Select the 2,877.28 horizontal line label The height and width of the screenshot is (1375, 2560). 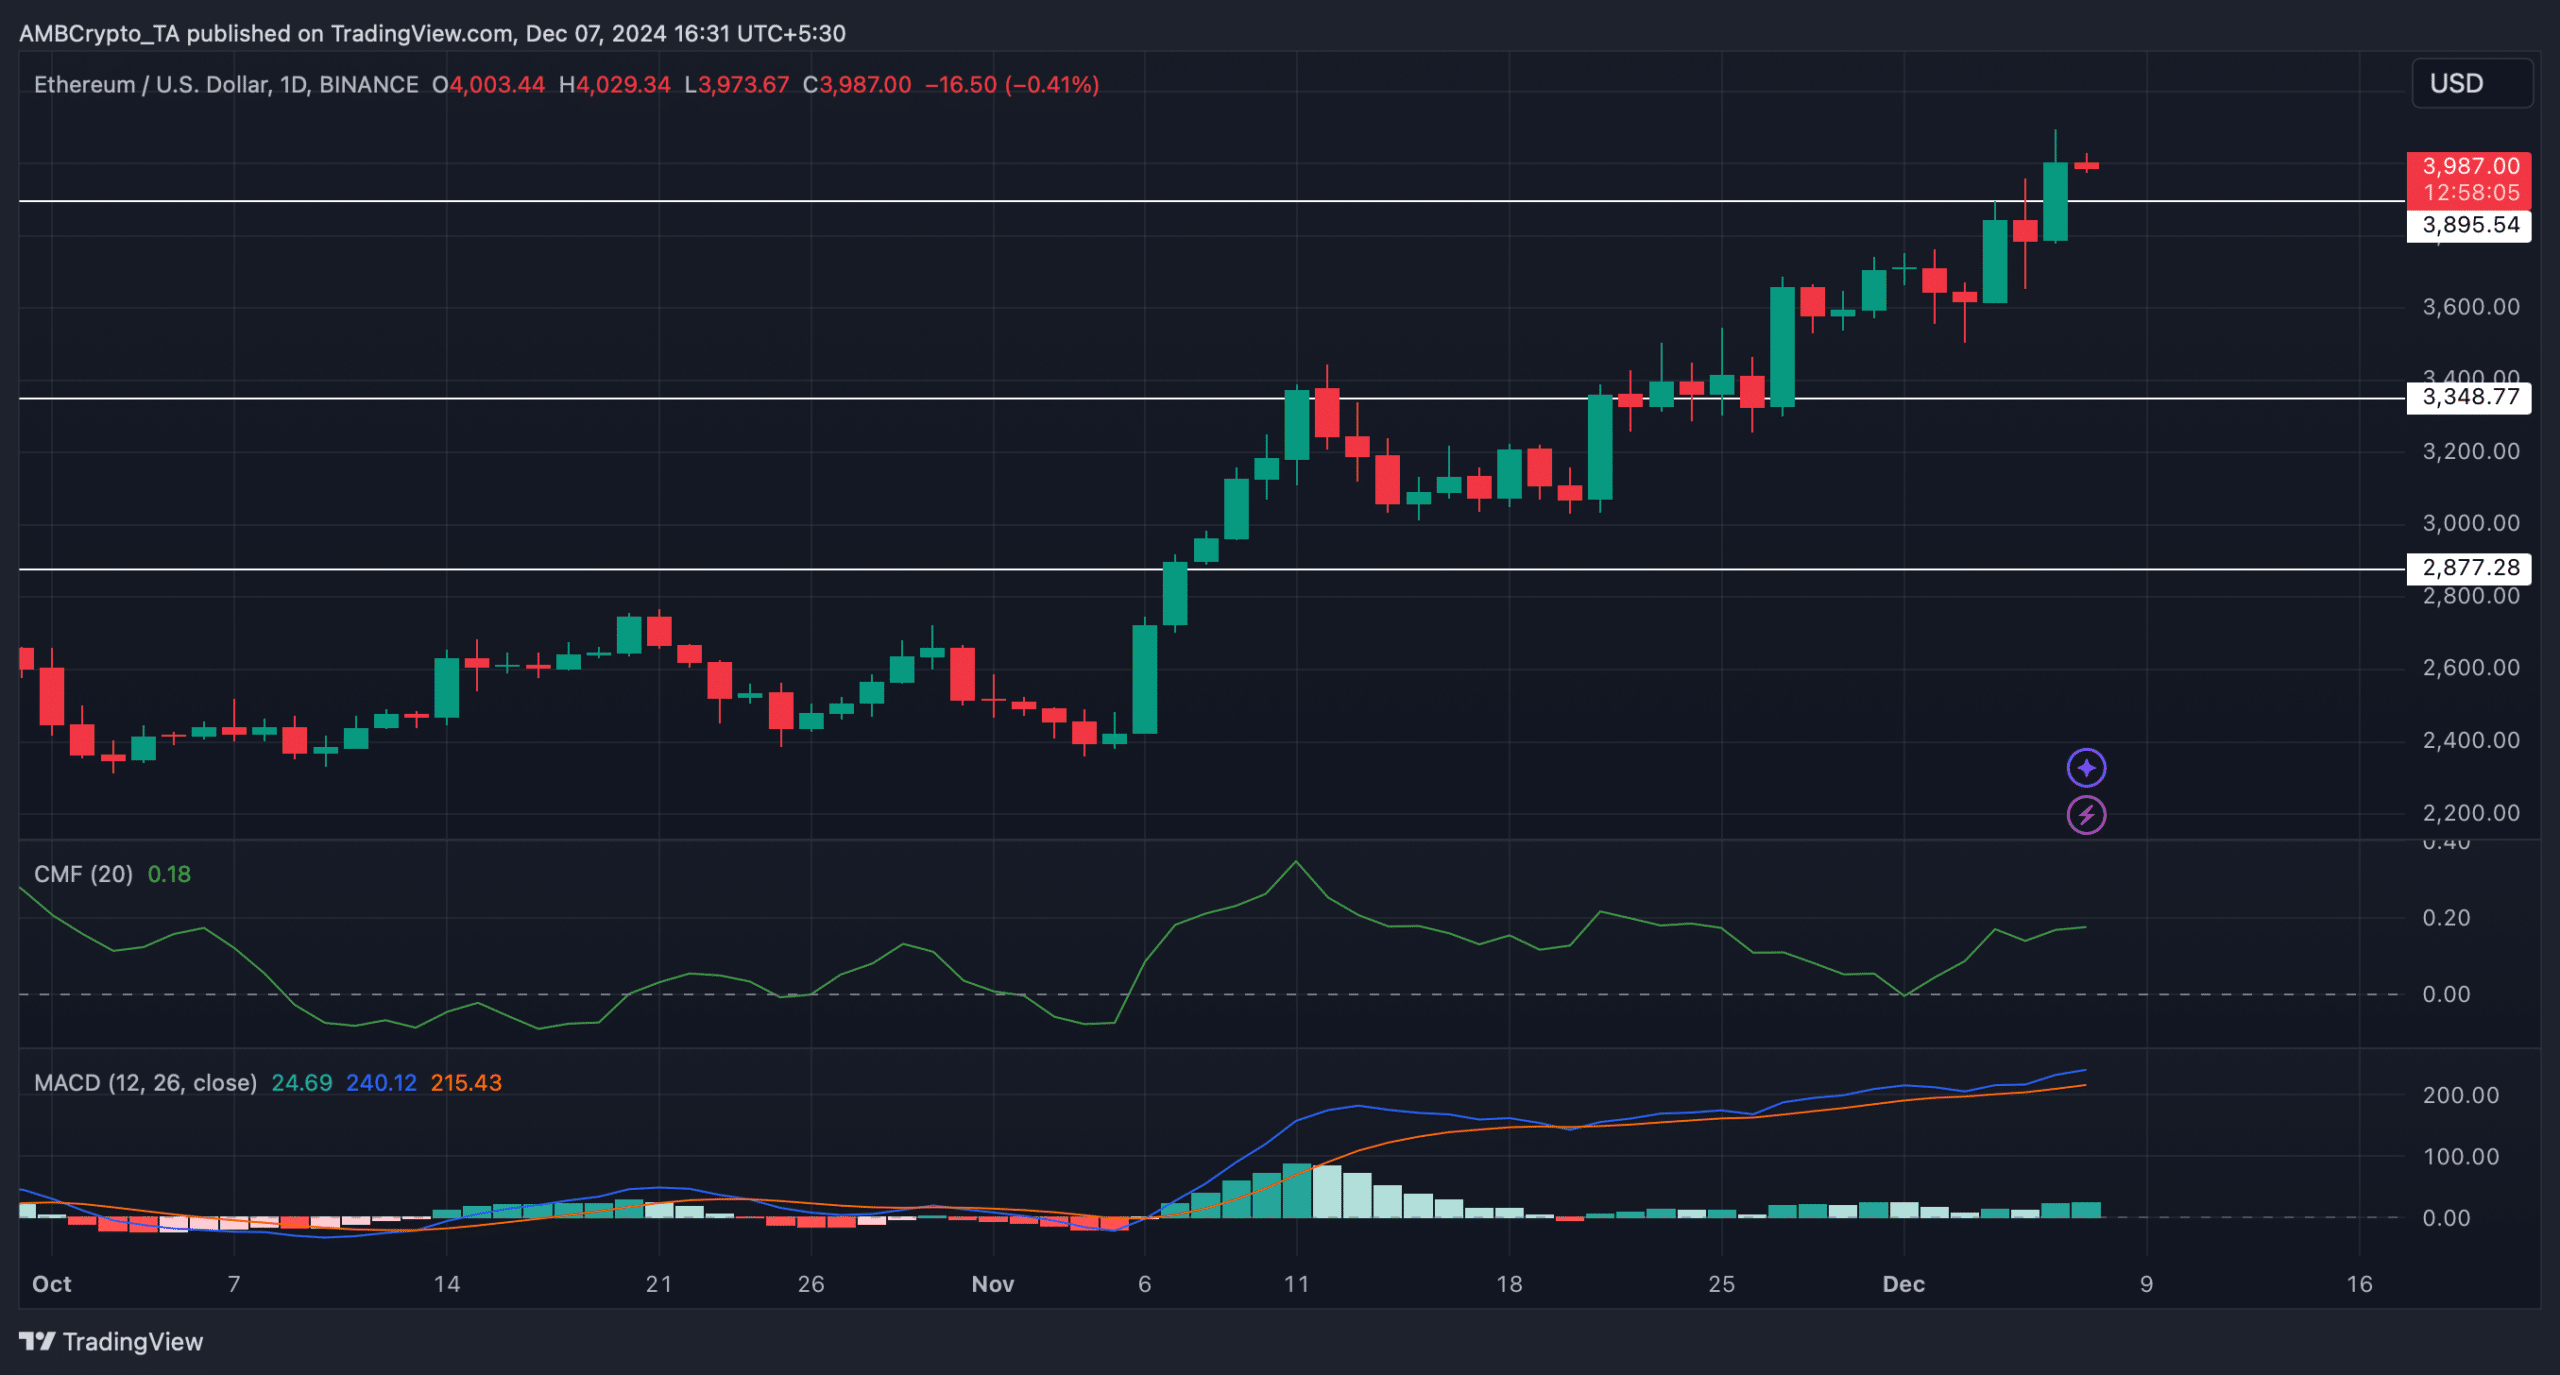click(2469, 568)
